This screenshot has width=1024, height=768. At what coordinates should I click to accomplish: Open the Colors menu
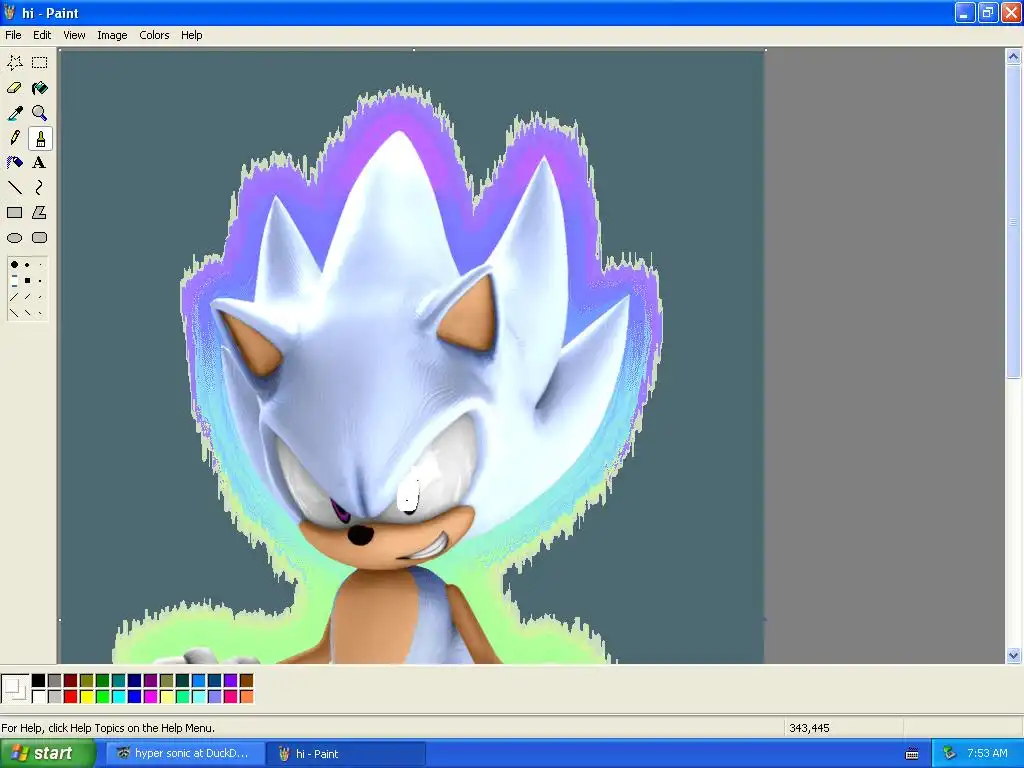click(154, 35)
